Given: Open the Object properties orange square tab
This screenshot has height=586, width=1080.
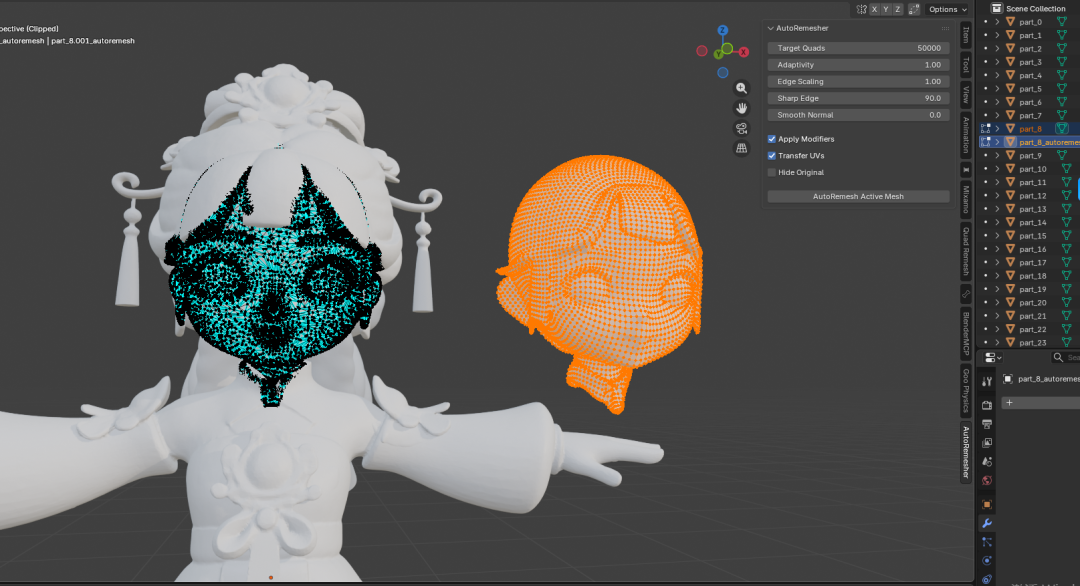Looking at the screenshot, I should 986,504.
